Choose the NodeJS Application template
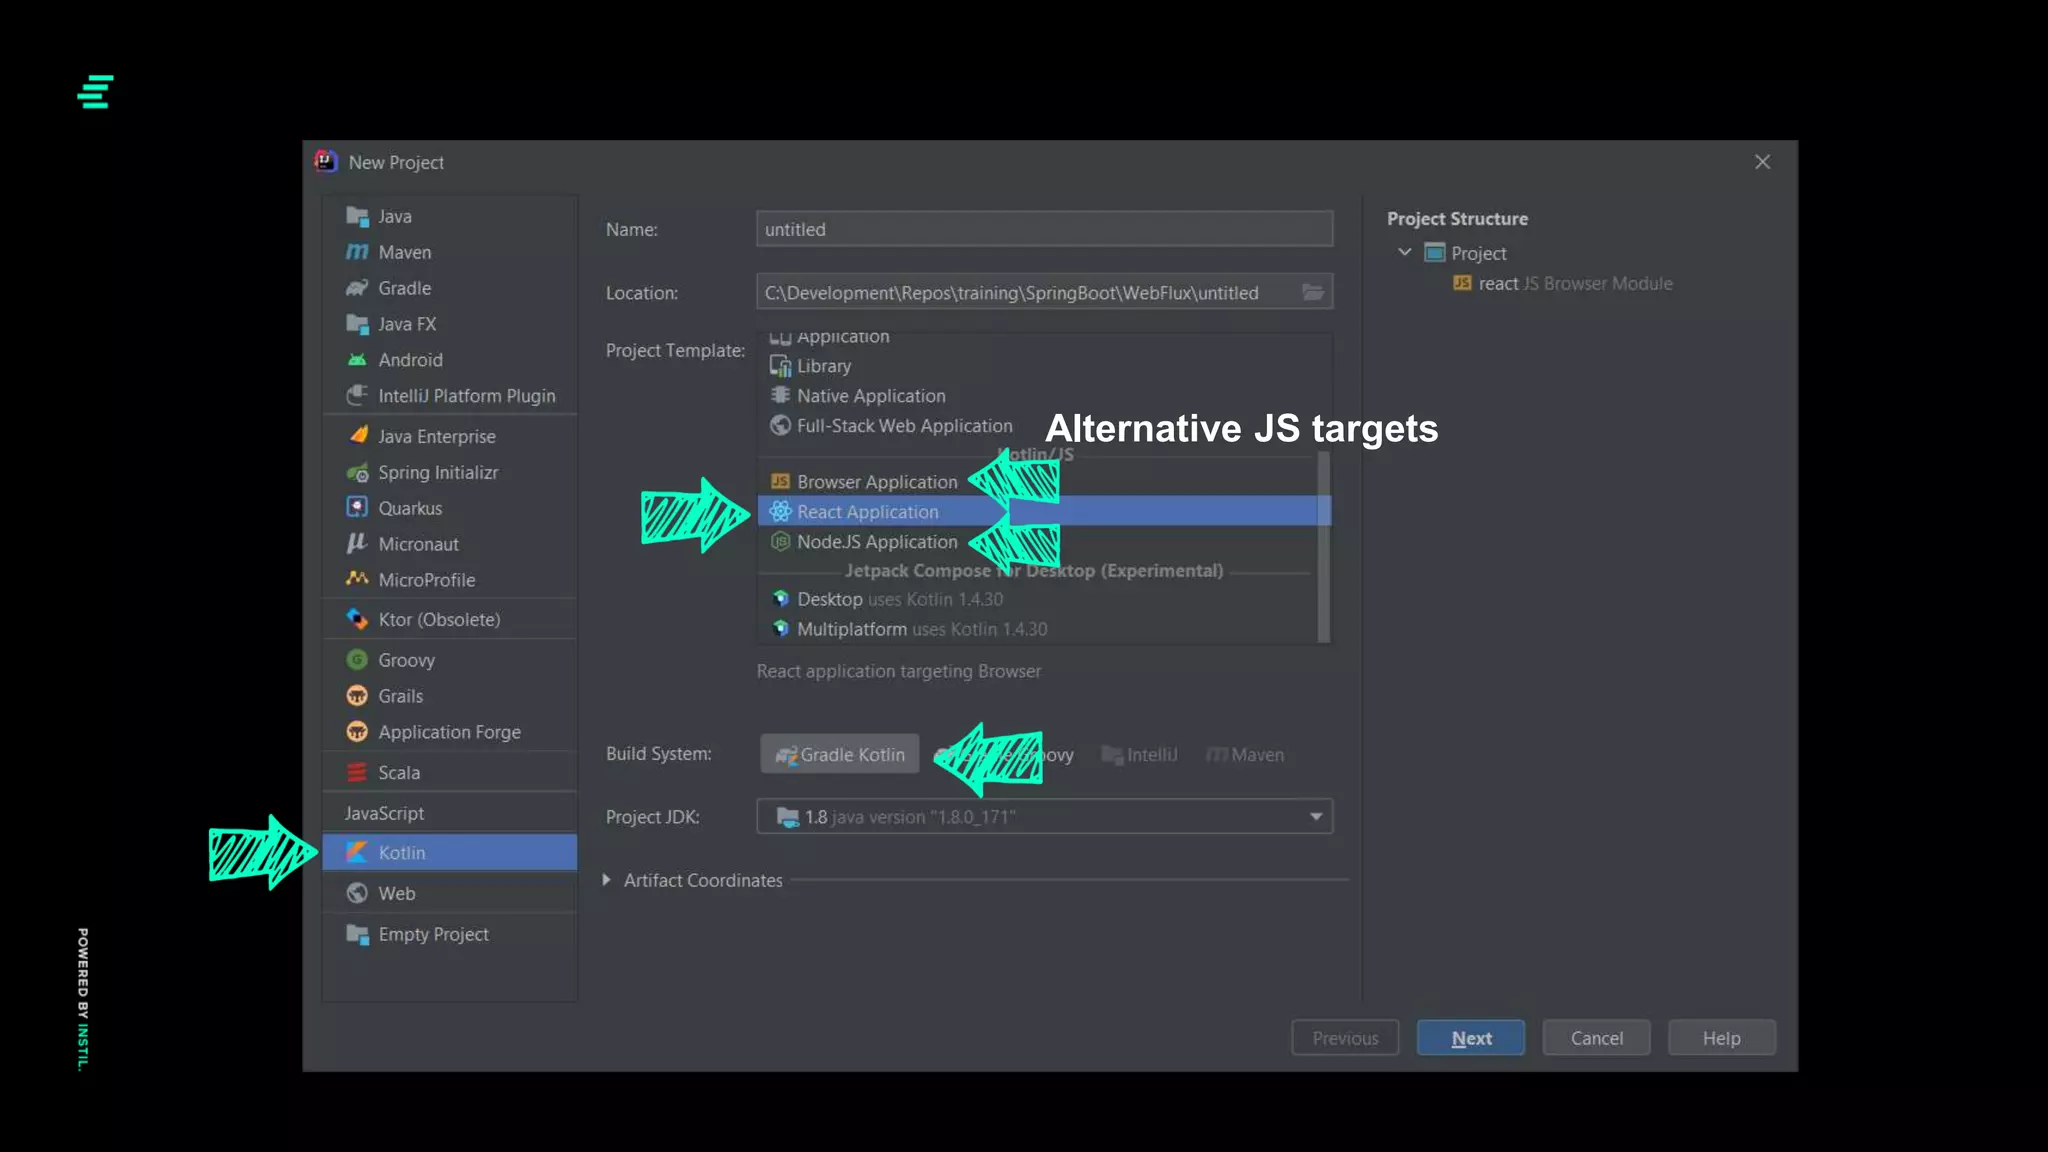 (x=1038, y=542)
